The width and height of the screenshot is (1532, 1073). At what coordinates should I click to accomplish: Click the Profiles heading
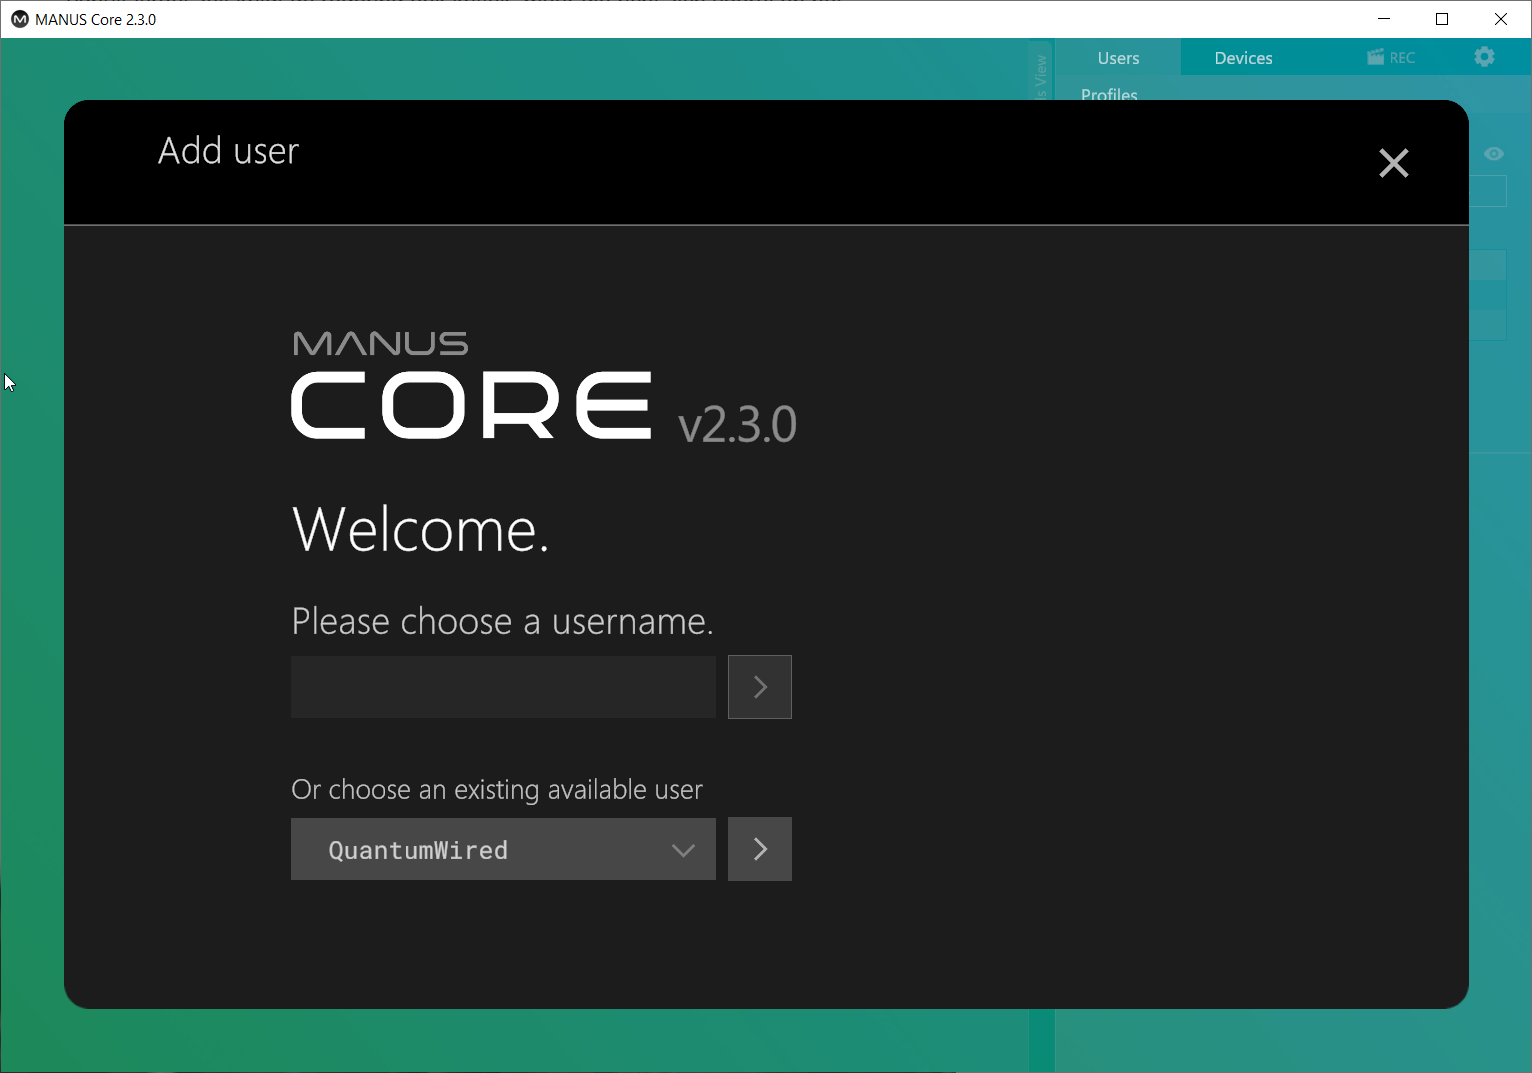coord(1109,93)
